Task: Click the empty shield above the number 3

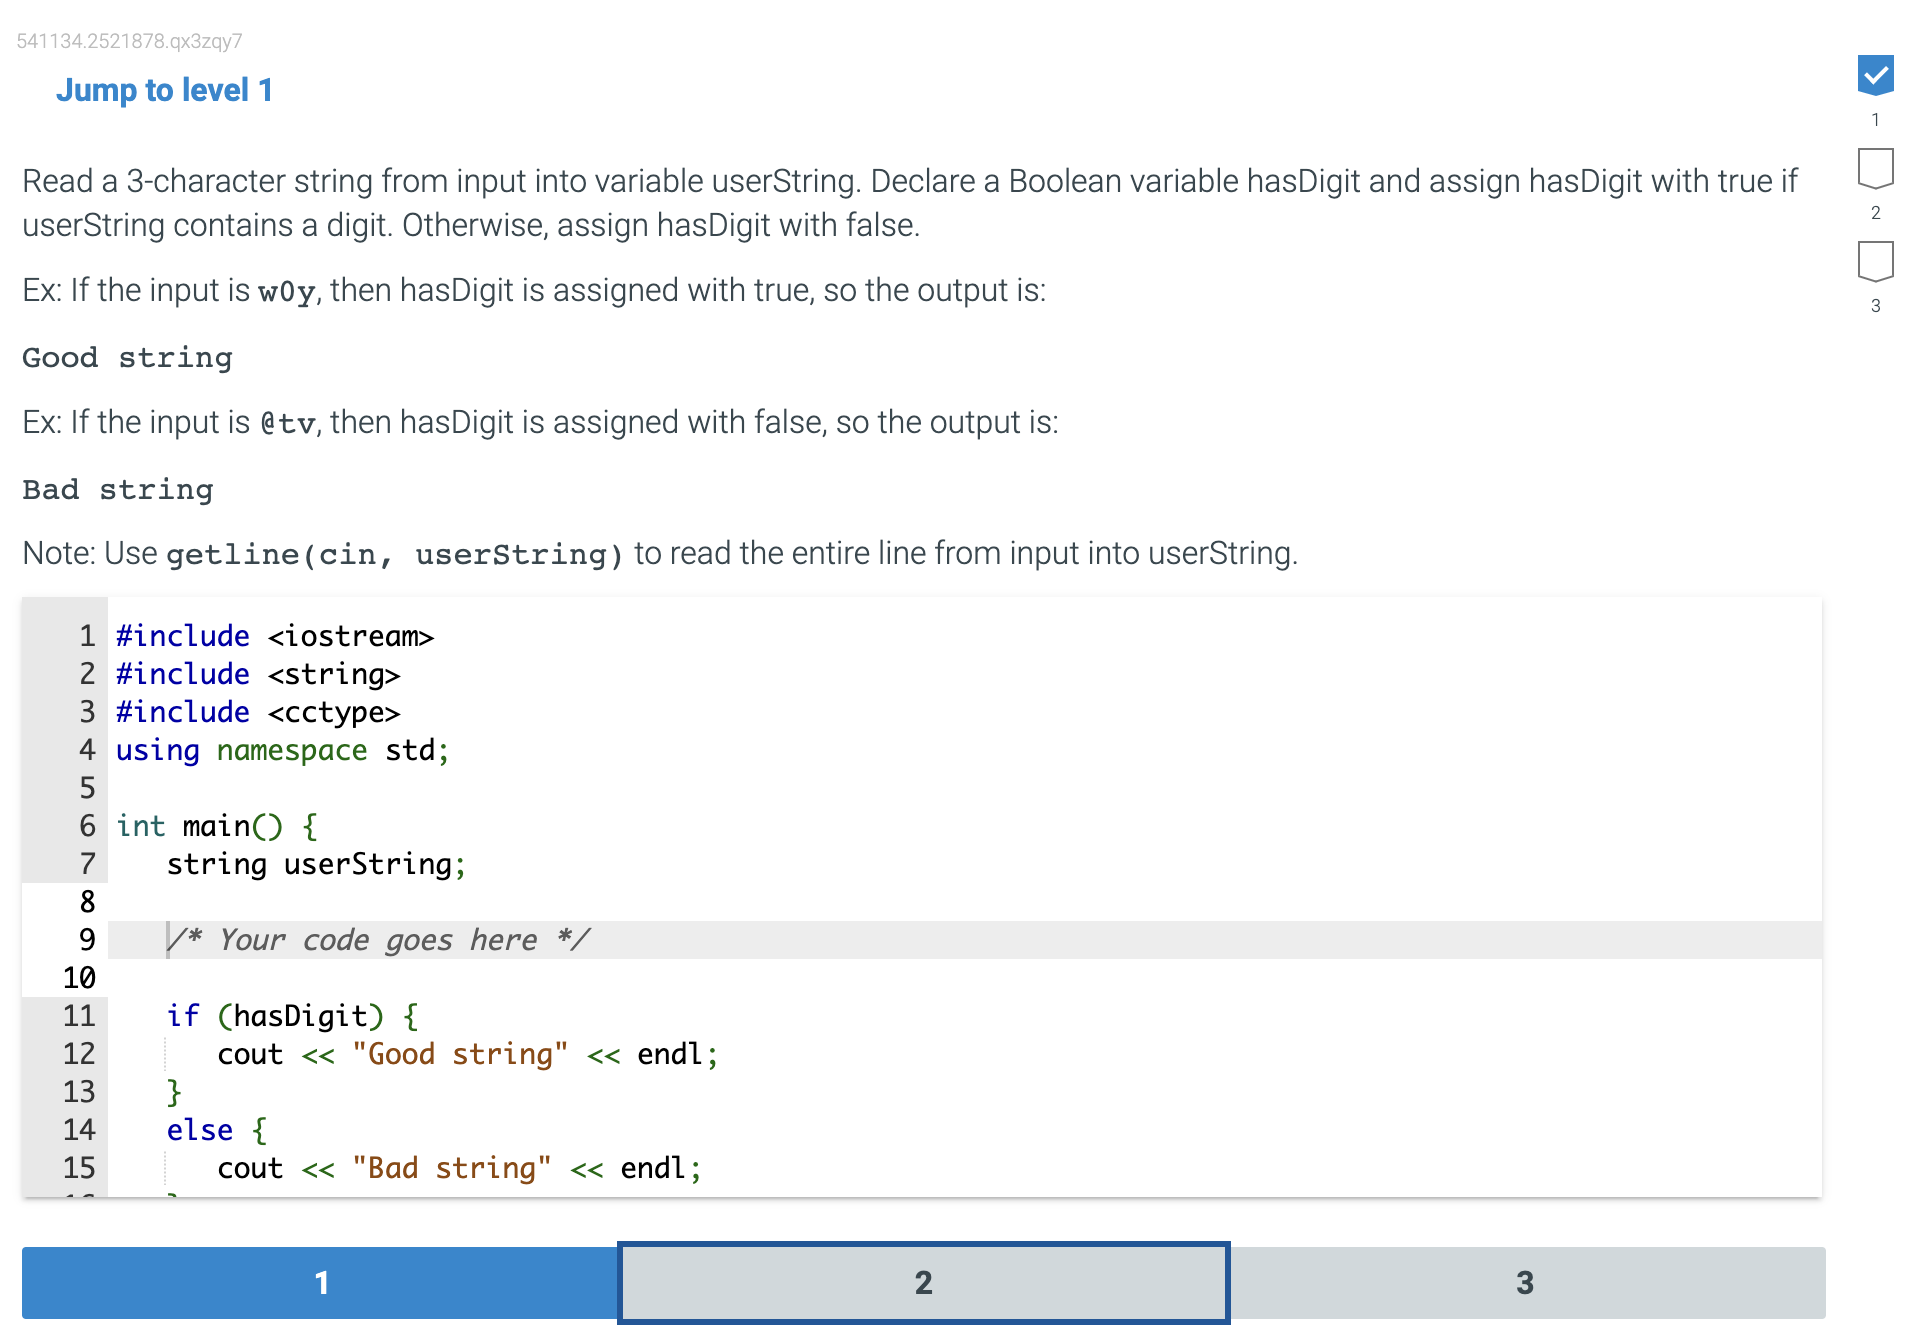Action: (1877, 262)
